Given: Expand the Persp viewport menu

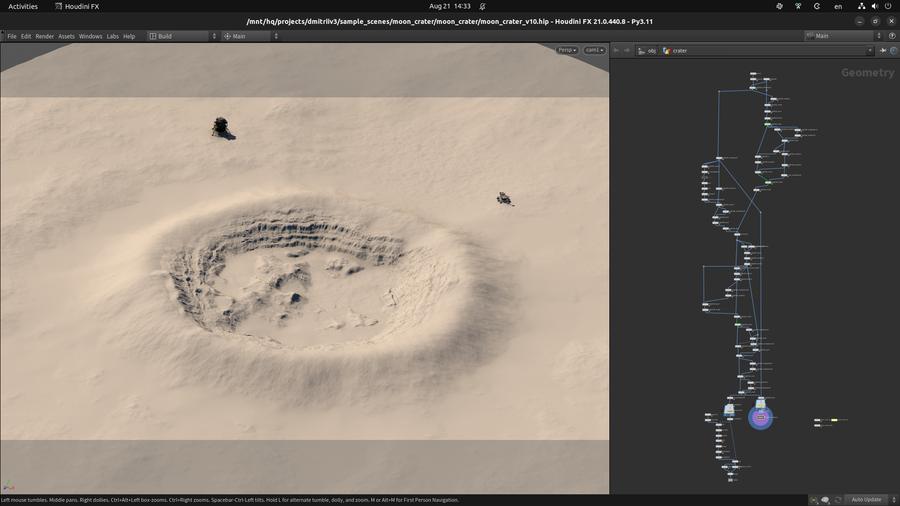Looking at the screenshot, I should [x=567, y=50].
